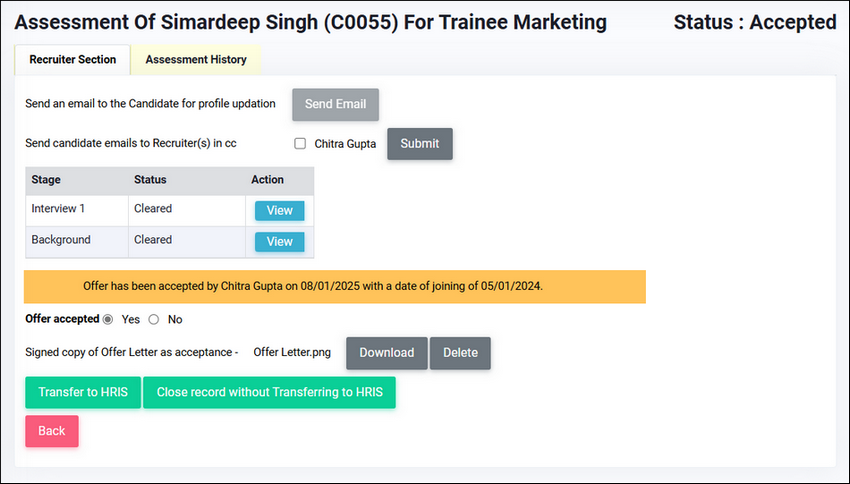Click Transfer to HRIS
Image resolution: width=850 pixels, height=484 pixels.
[83, 392]
